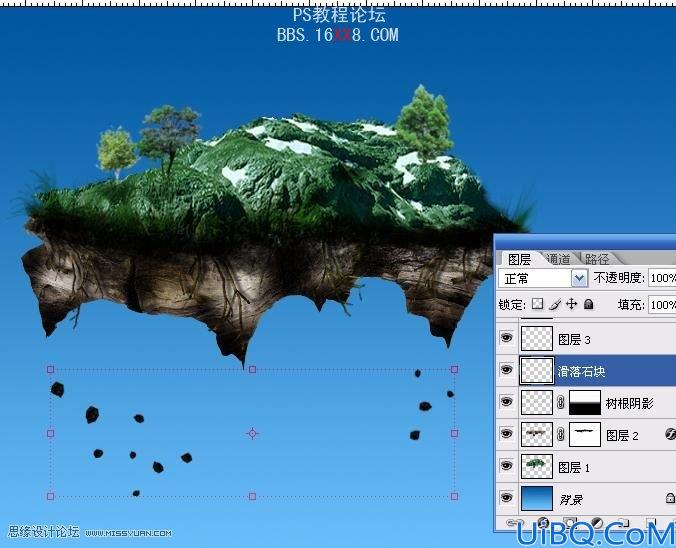
Task: Hide the 滑落石块 layer
Action: click(507, 370)
